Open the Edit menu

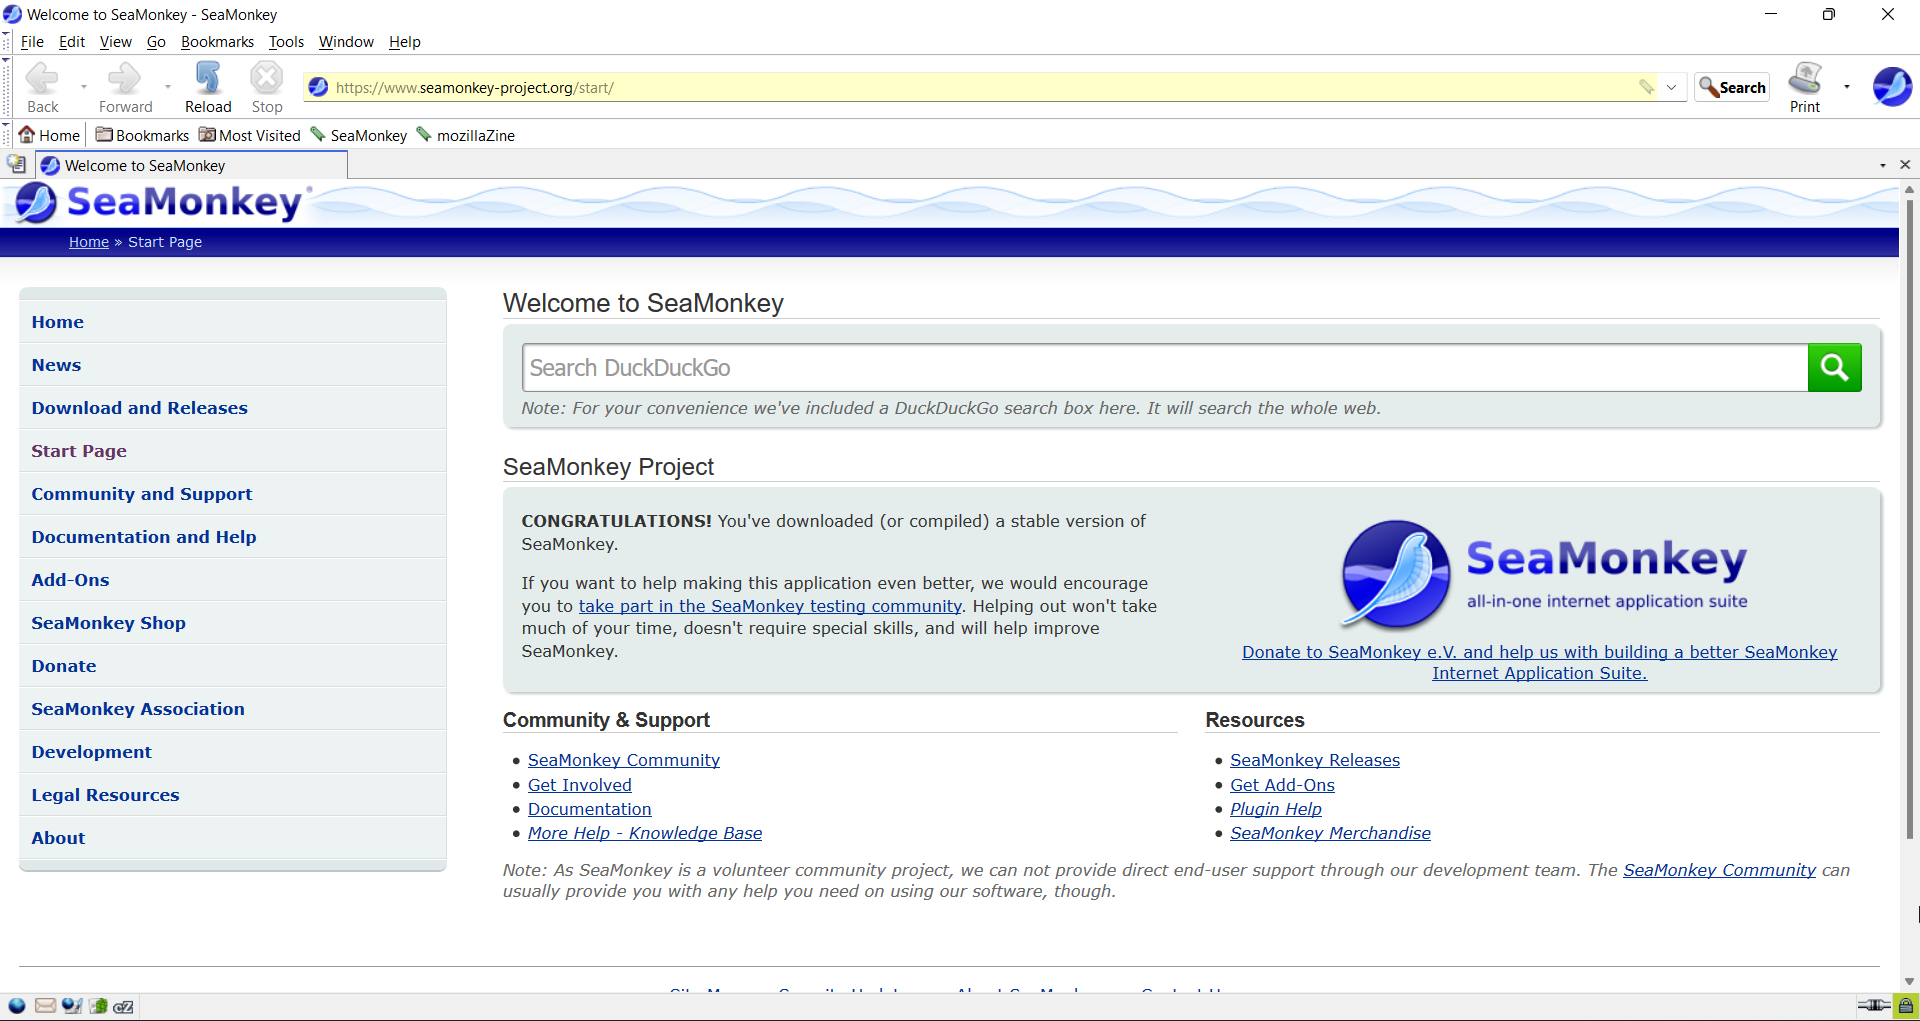(x=72, y=42)
